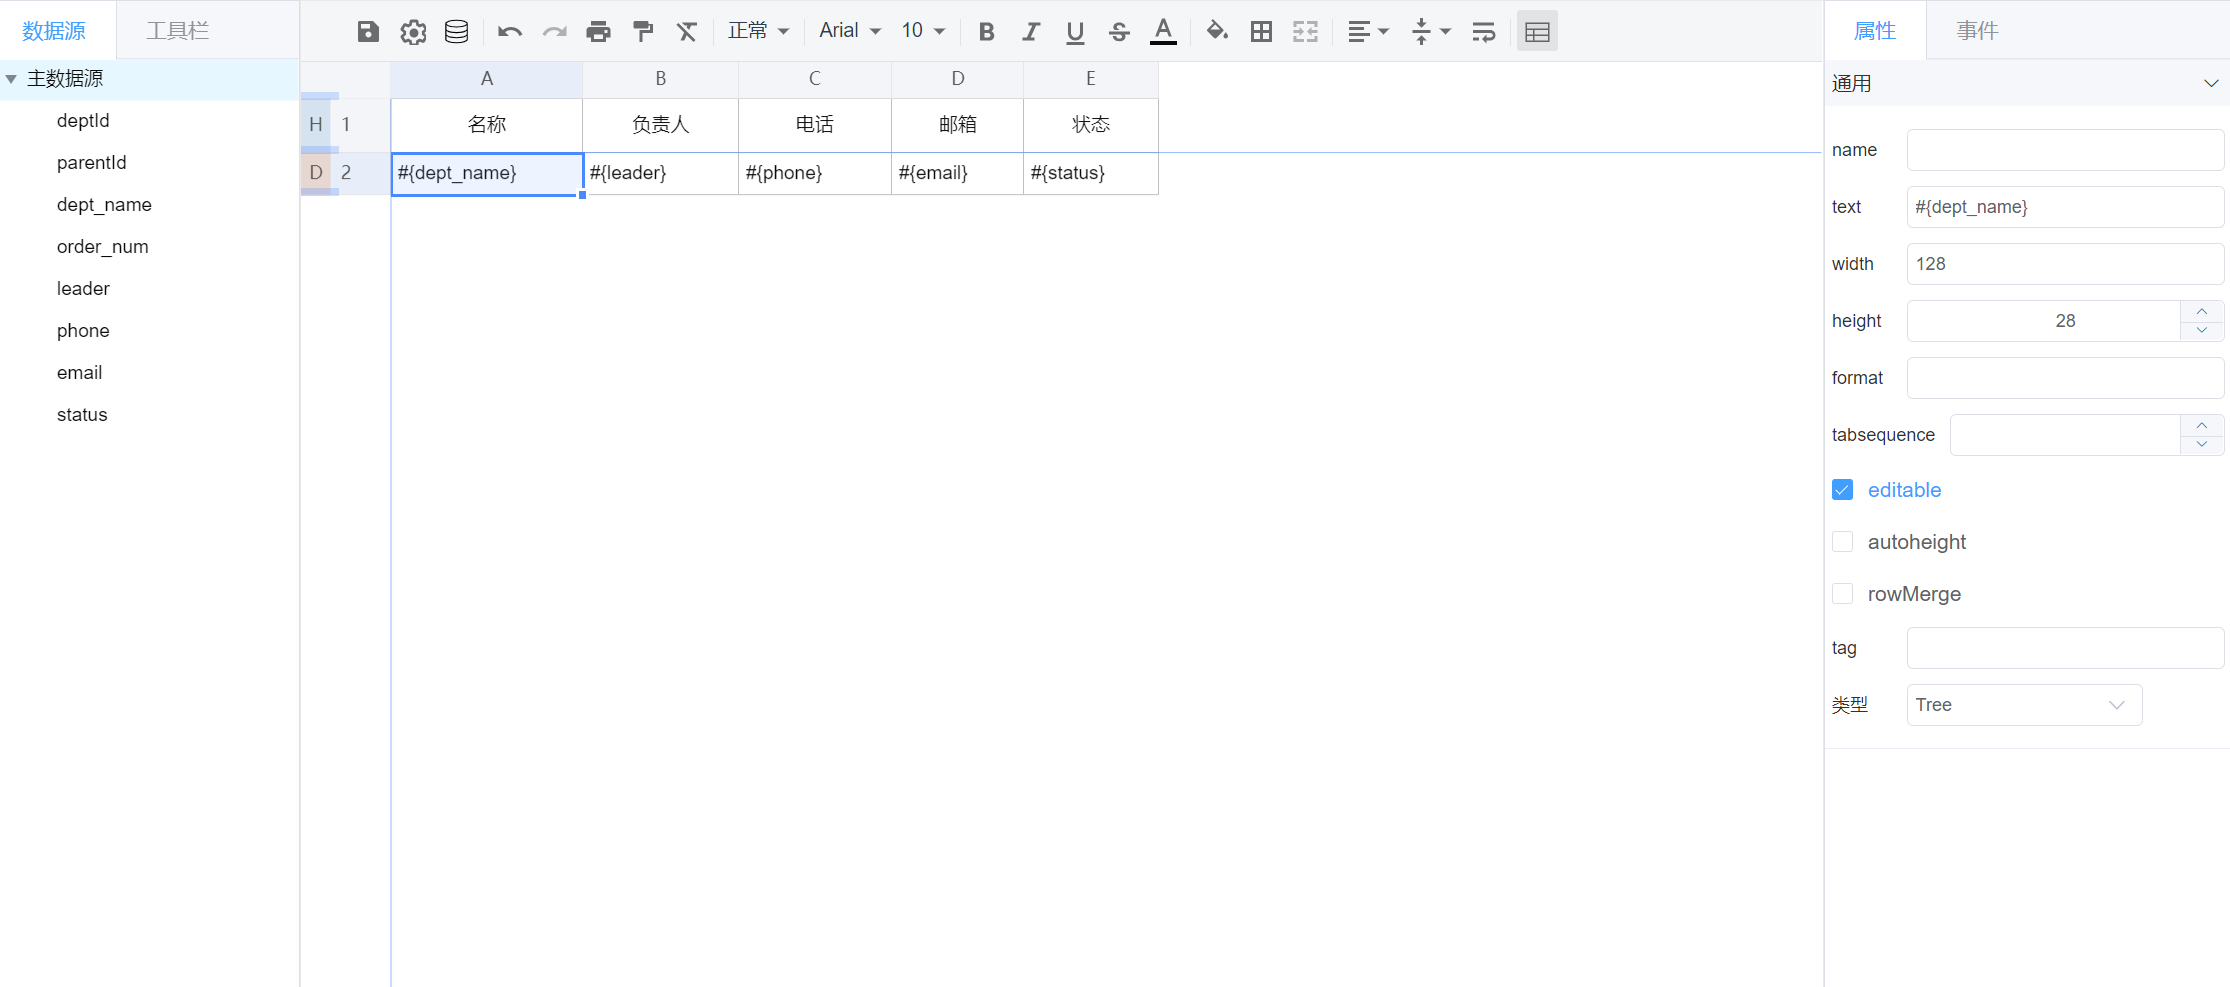This screenshot has height=987, width=2230.
Task: Click the cell borders grid icon
Action: click(1261, 31)
